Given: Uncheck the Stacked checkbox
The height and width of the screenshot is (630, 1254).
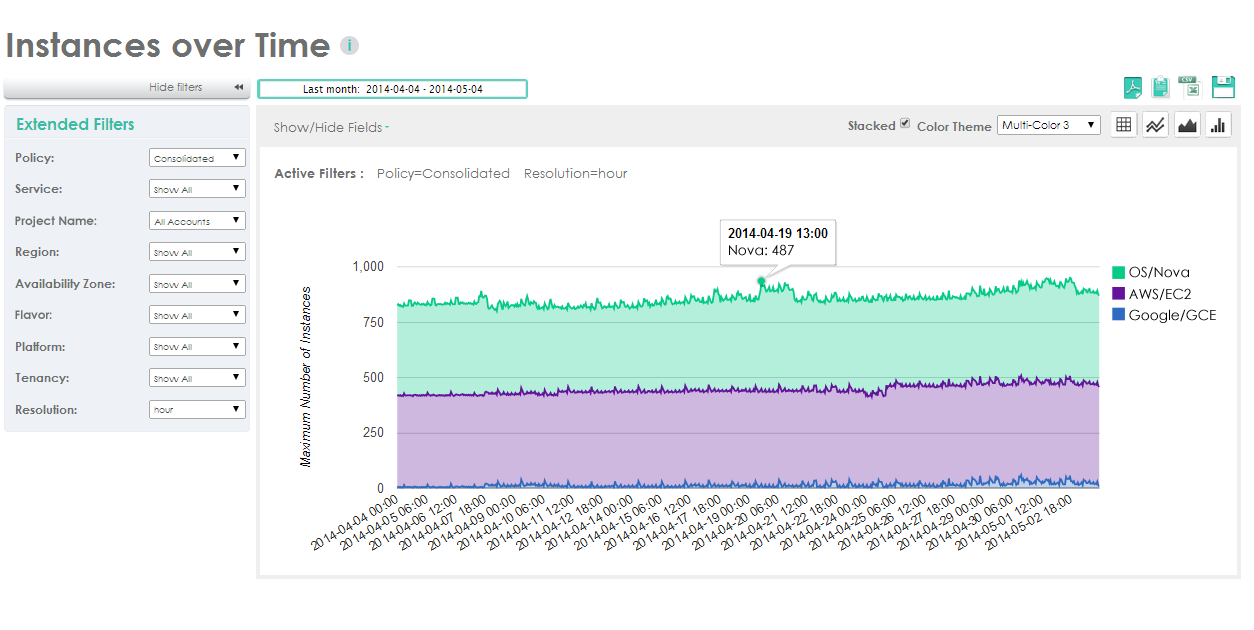Looking at the screenshot, I should tap(905, 124).
